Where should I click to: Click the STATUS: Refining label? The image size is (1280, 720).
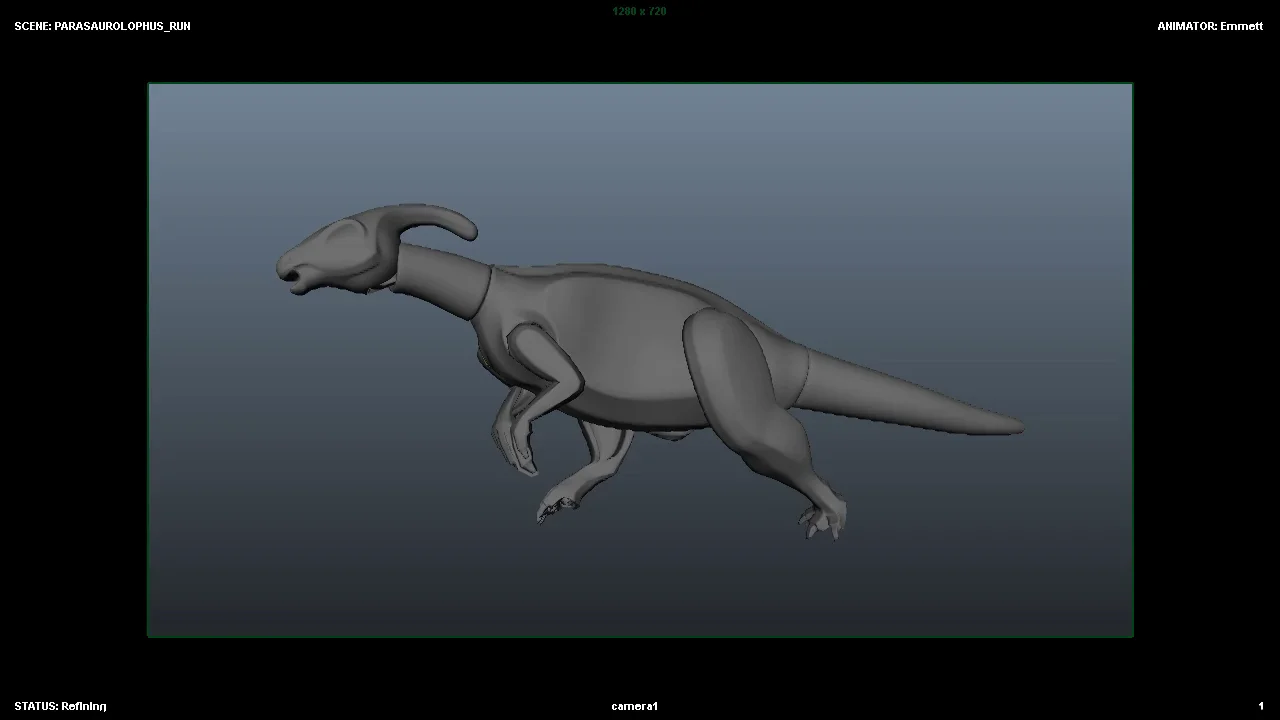(x=60, y=706)
